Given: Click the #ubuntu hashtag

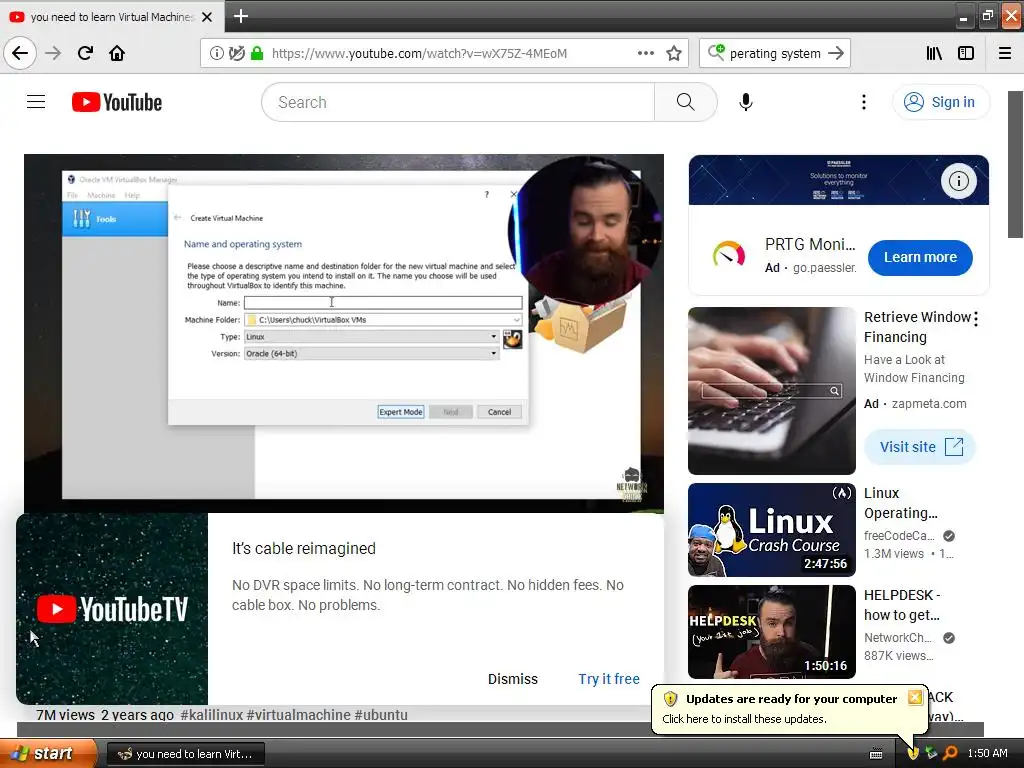Looking at the screenshot, I should [x=381, y=714].
